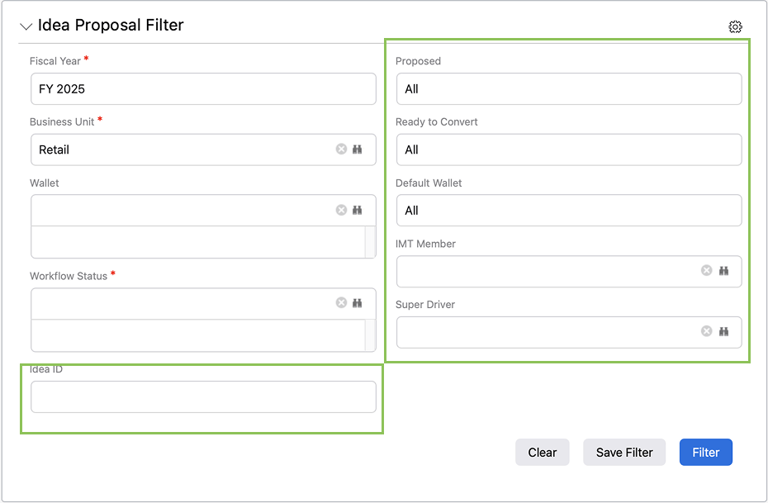
Task: Open Workflow Status lookup binoculars
Action: 357,302
